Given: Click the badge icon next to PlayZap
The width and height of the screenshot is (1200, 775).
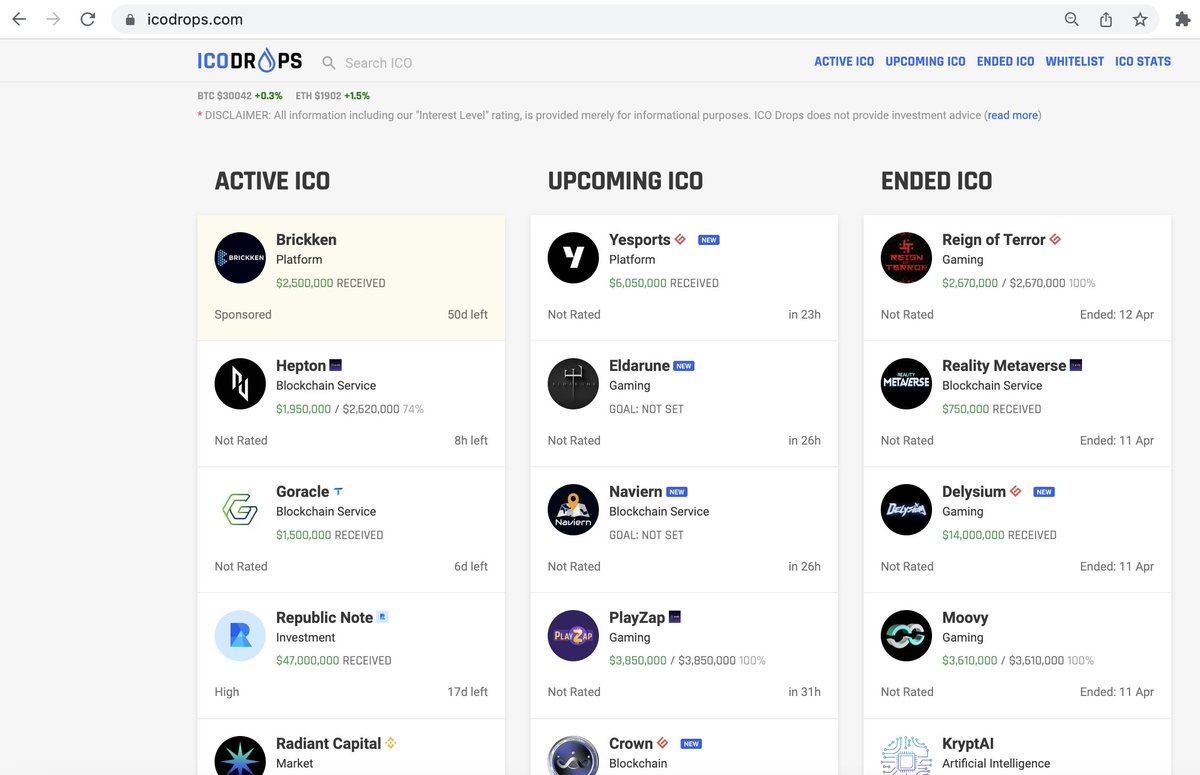Looking at the screenshot, I should [x=675, y=617].
